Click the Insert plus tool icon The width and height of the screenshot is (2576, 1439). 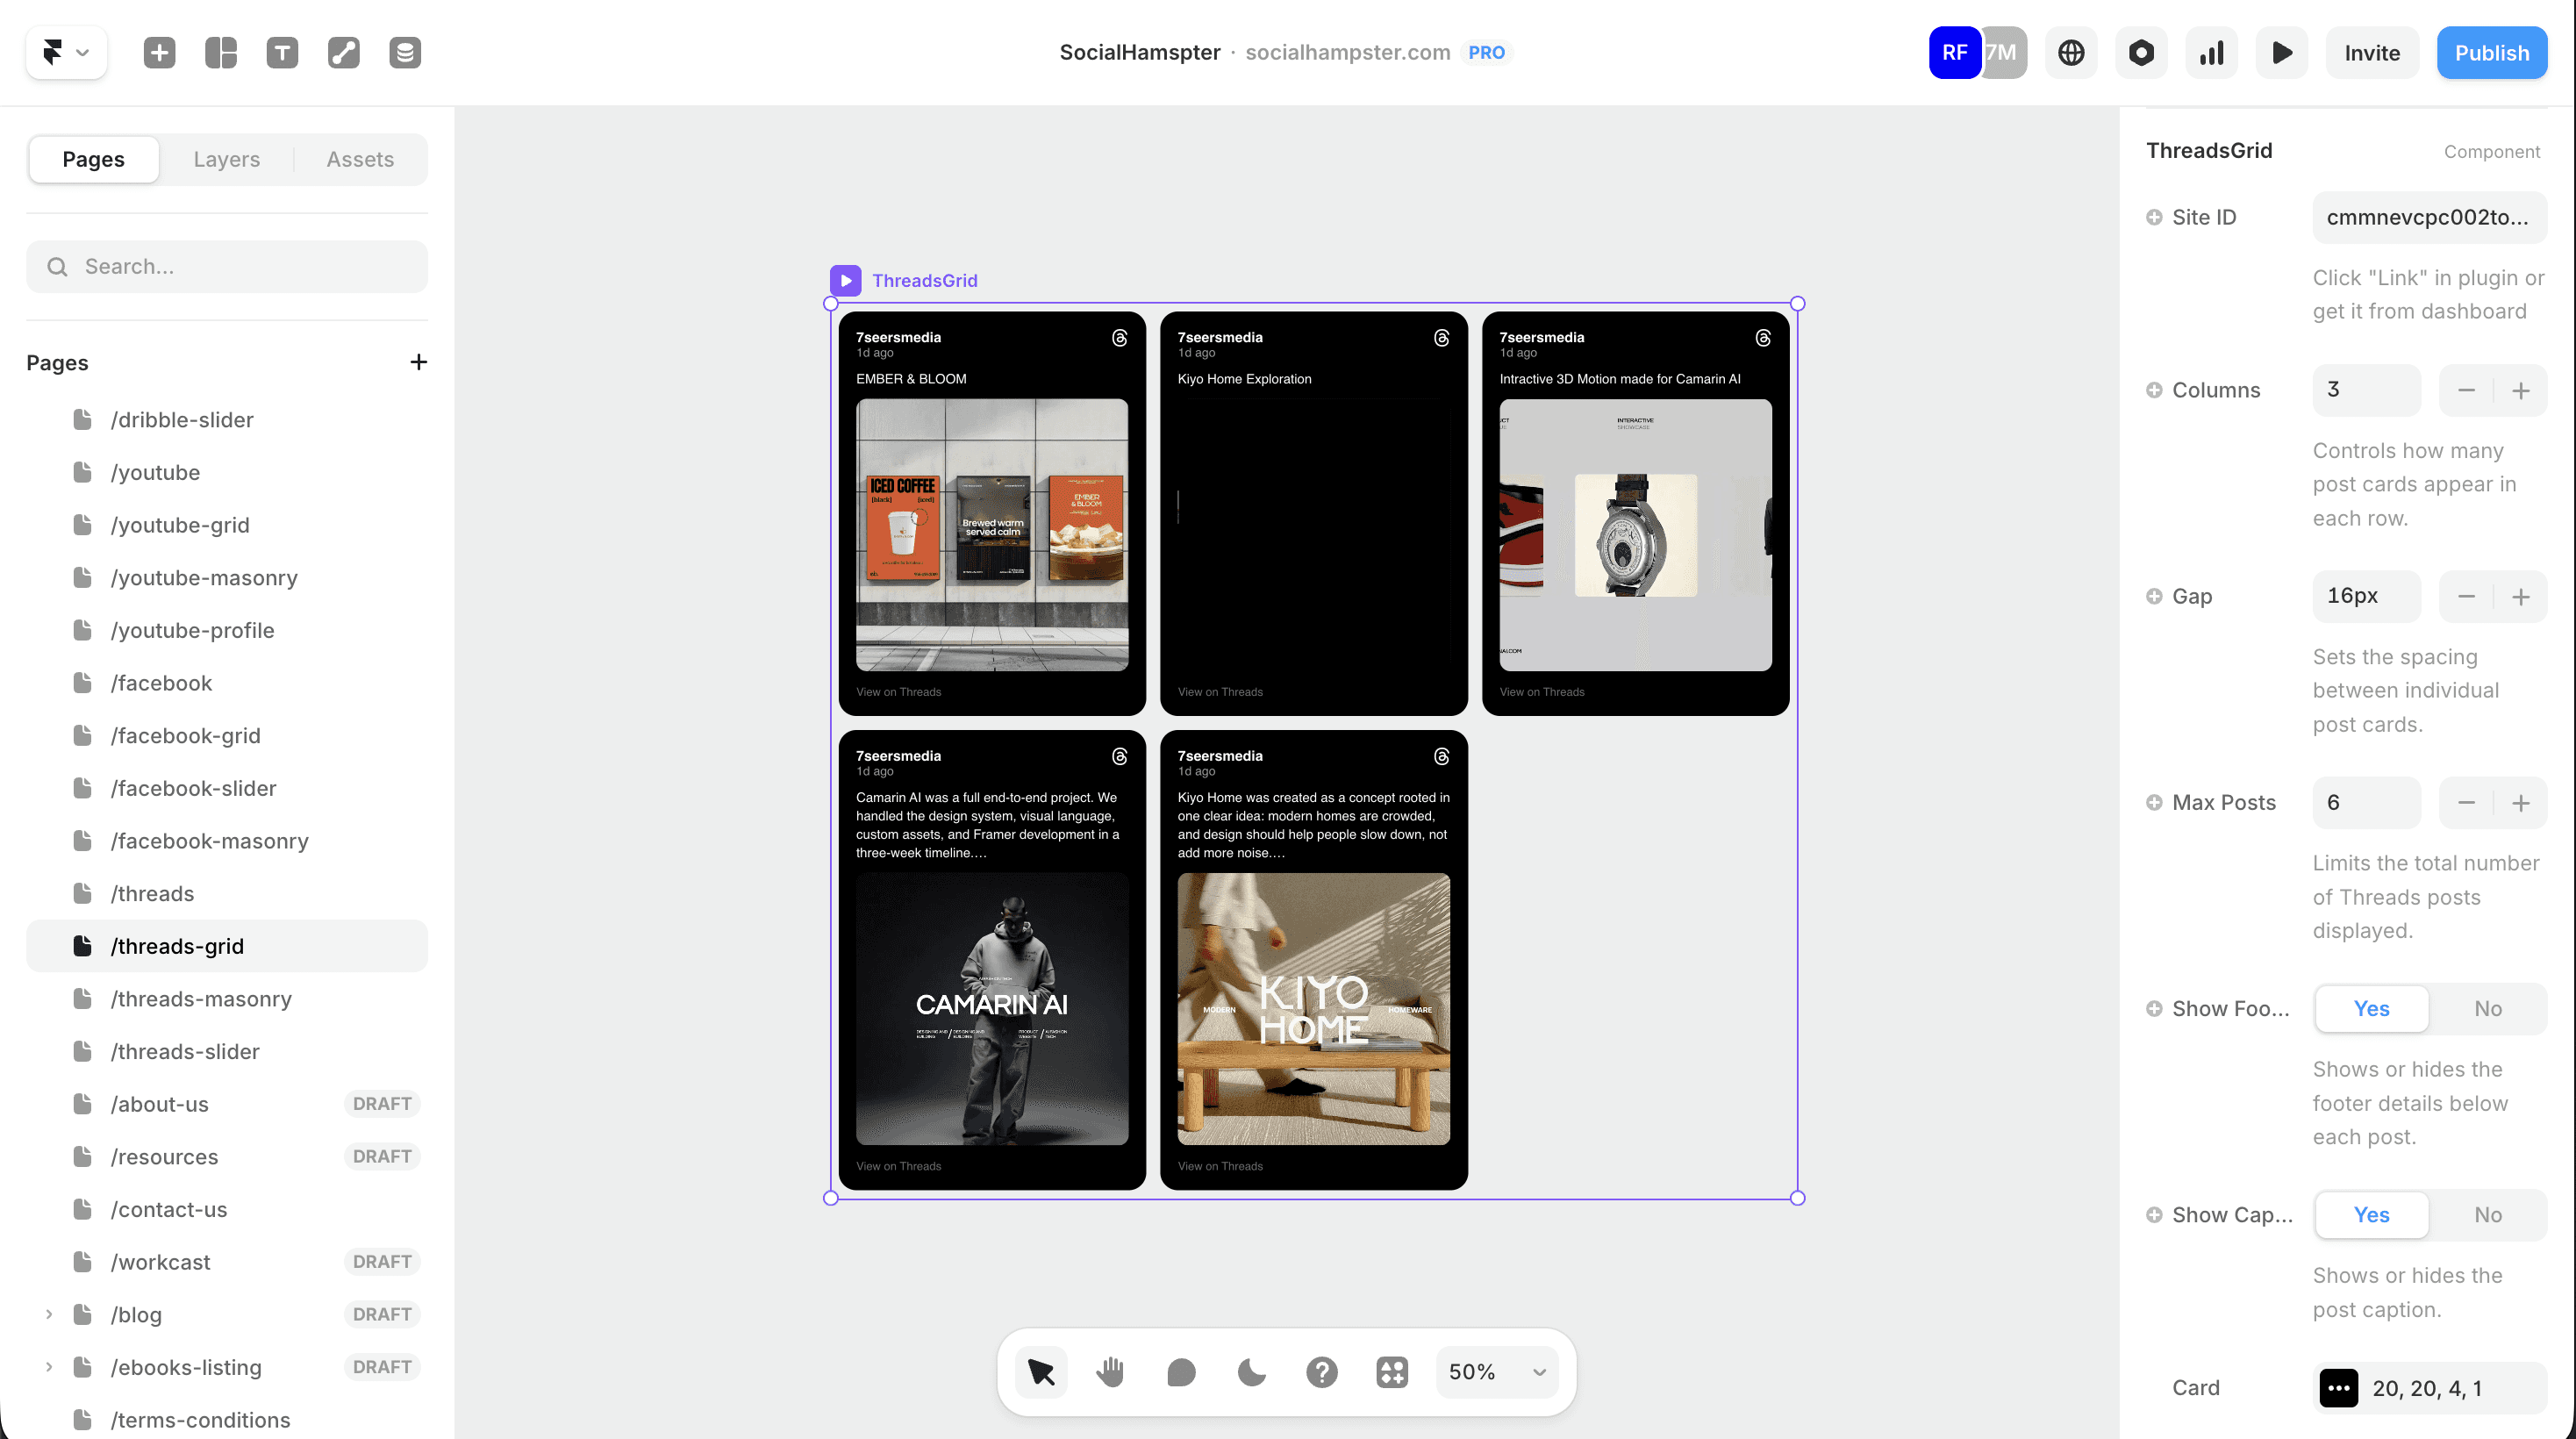tap(160, 53)
